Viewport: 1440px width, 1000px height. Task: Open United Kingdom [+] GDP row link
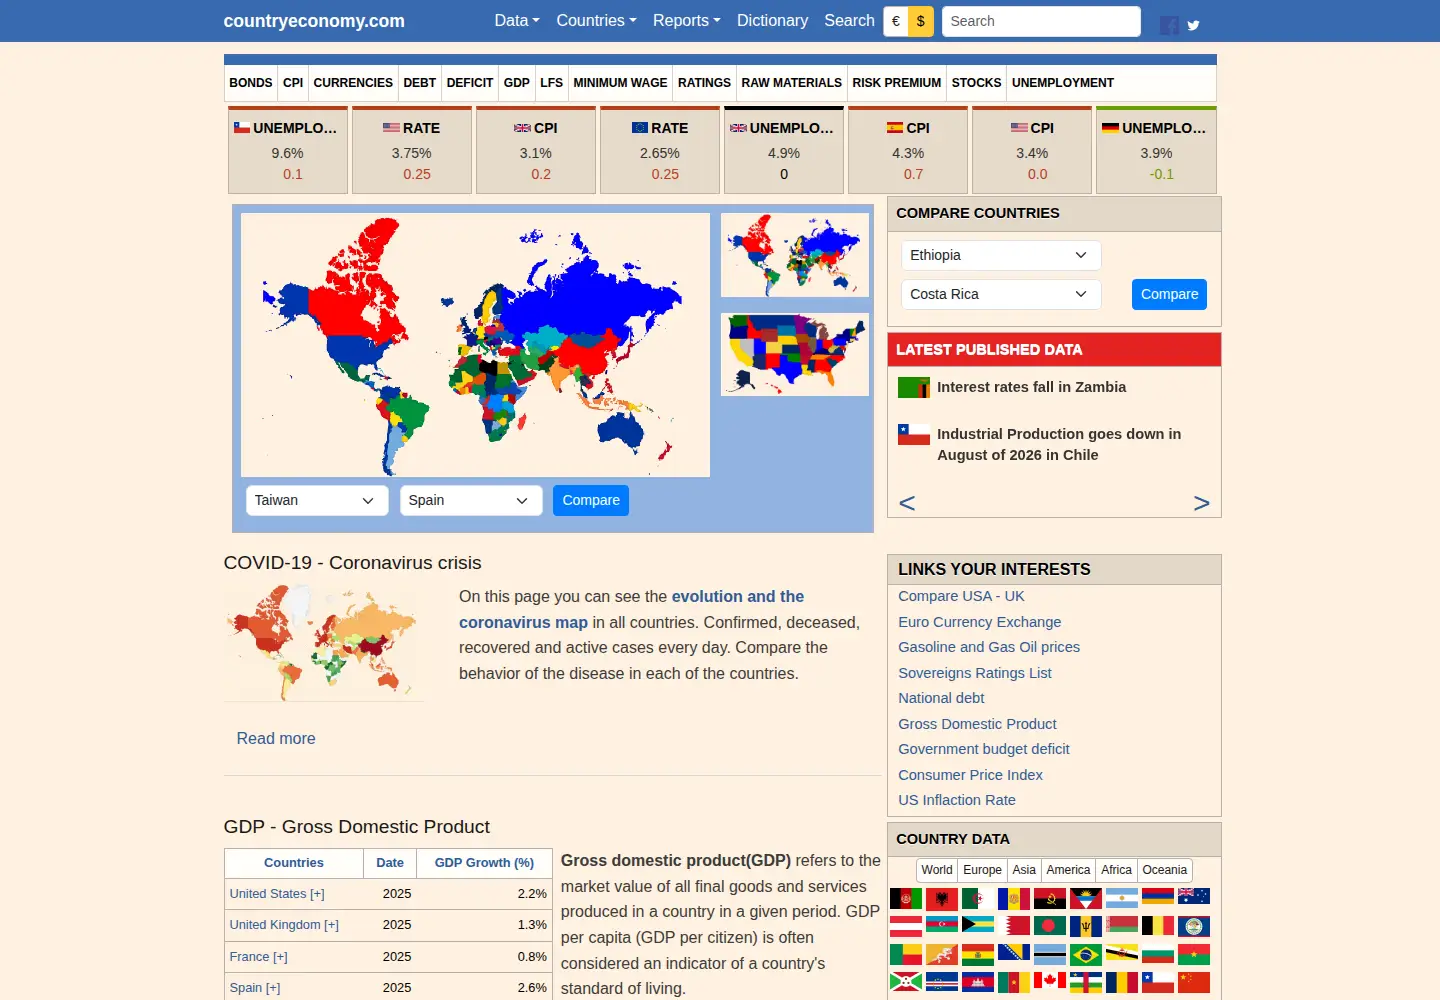click(284, 925)
